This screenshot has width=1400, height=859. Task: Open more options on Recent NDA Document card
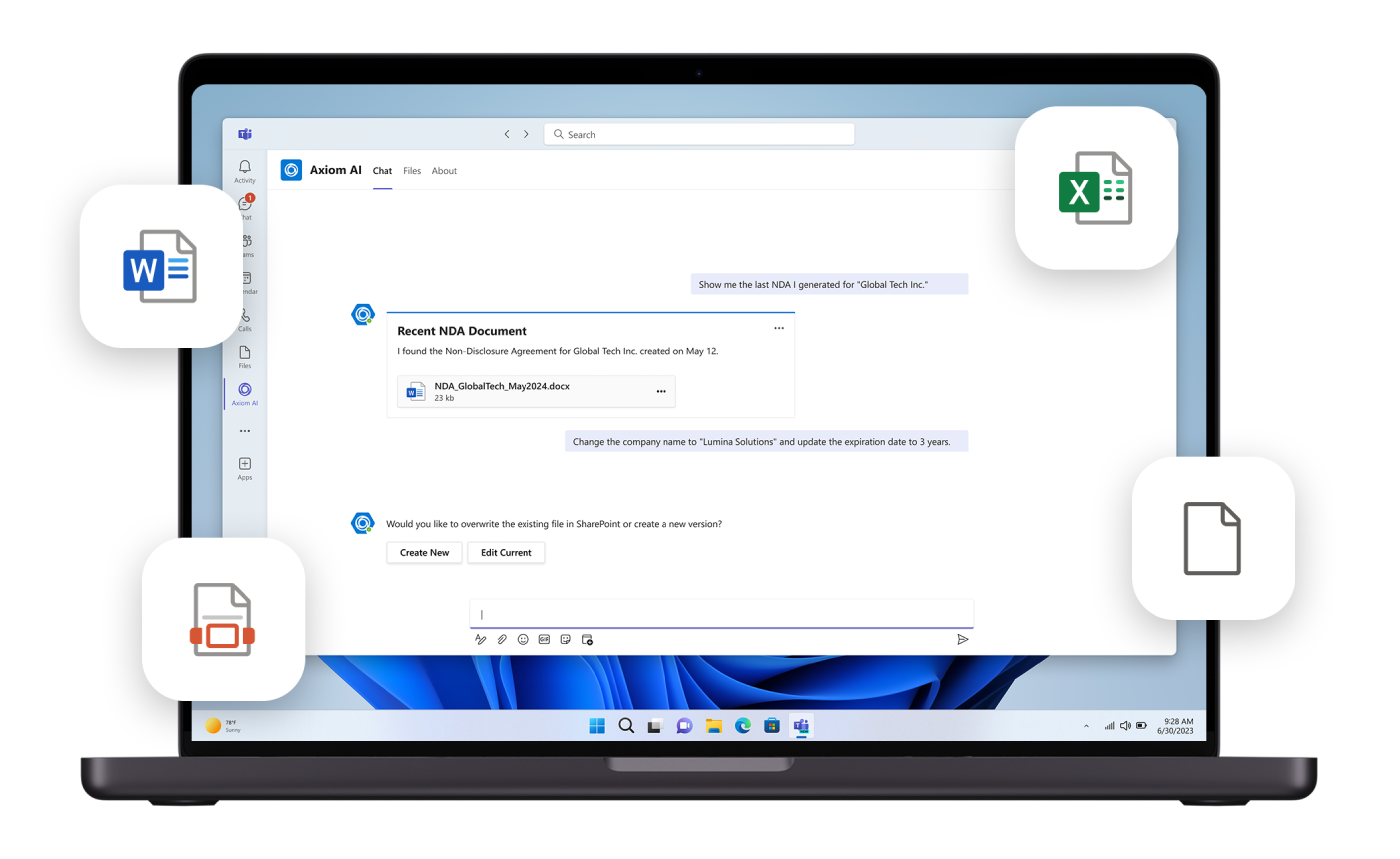point(779,328)
